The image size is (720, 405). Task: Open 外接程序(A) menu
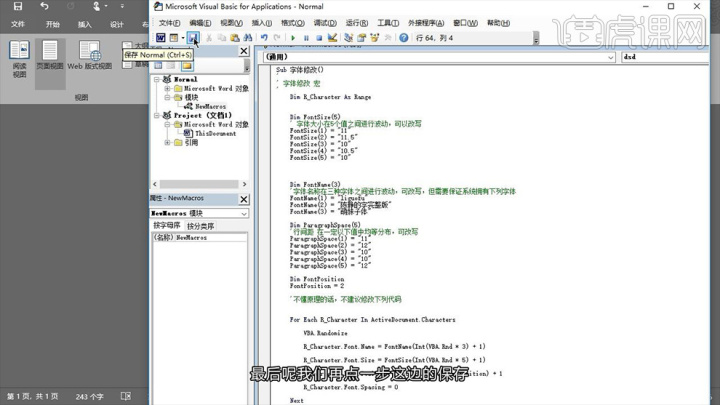tap(426, 23)
